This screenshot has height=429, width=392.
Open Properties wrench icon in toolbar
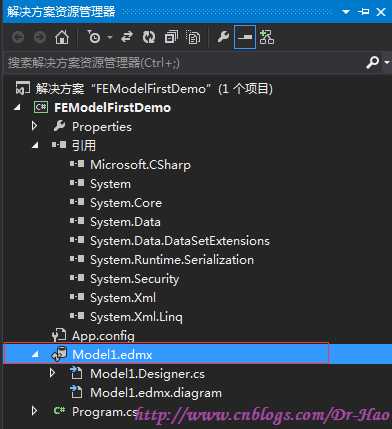pyautogui.click(x=223, y=37)
